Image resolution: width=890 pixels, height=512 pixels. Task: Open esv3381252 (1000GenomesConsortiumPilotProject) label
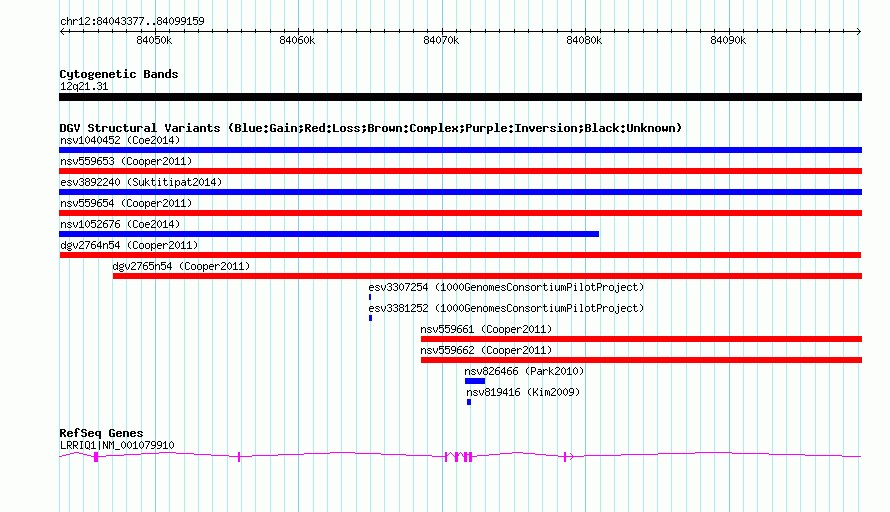tap(506, 308)
